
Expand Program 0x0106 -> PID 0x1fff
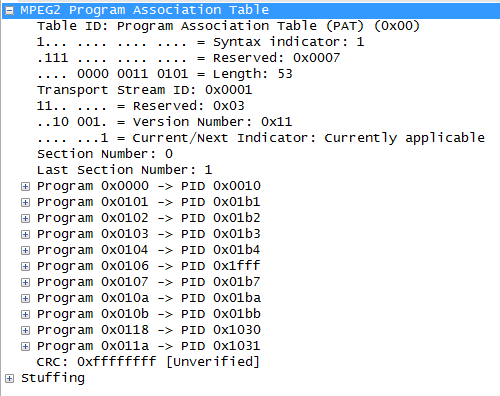point(25,266)
